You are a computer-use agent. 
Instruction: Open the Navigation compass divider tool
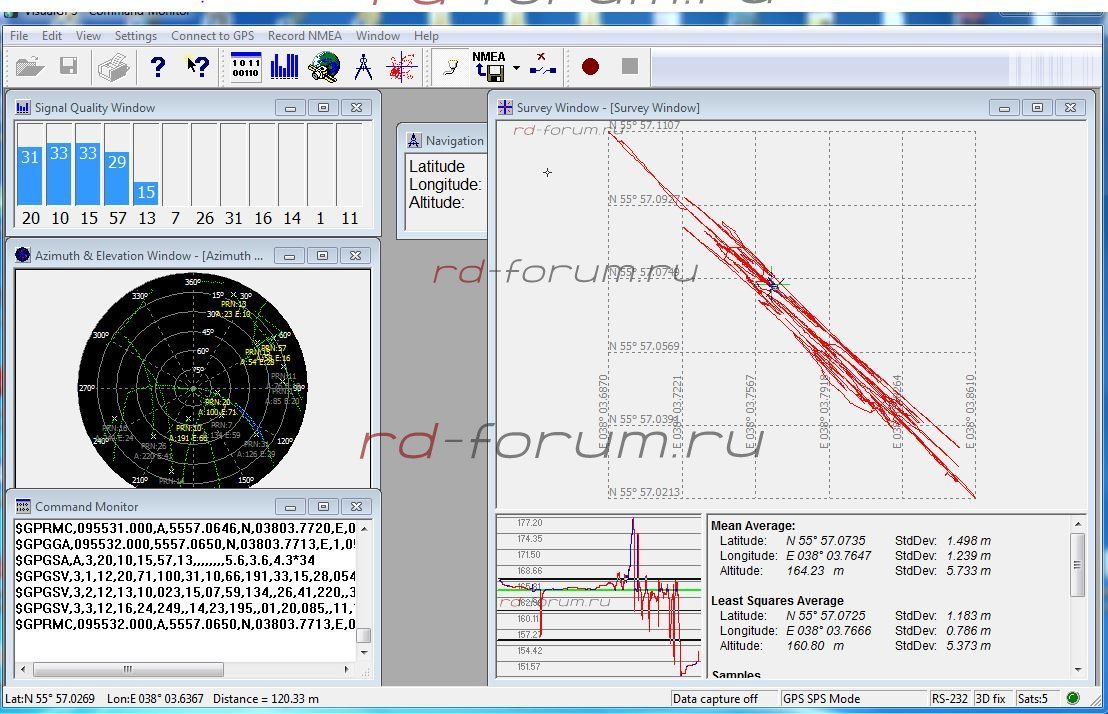[x=363, y=67]
